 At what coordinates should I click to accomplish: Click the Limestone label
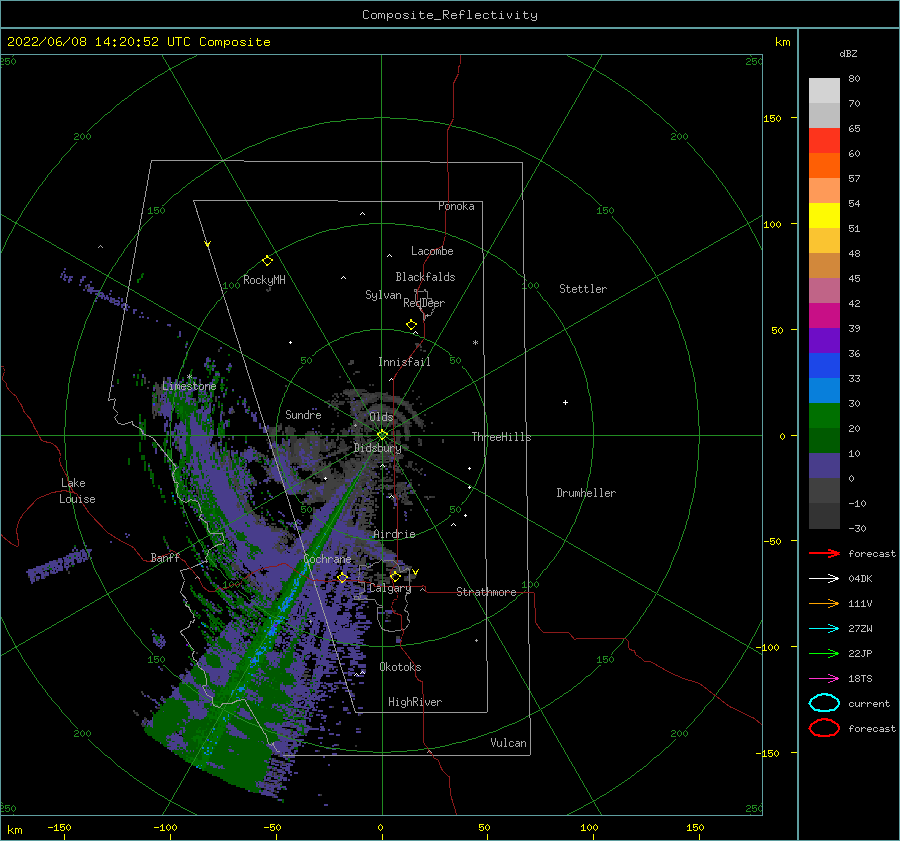(x=189, y=386)
